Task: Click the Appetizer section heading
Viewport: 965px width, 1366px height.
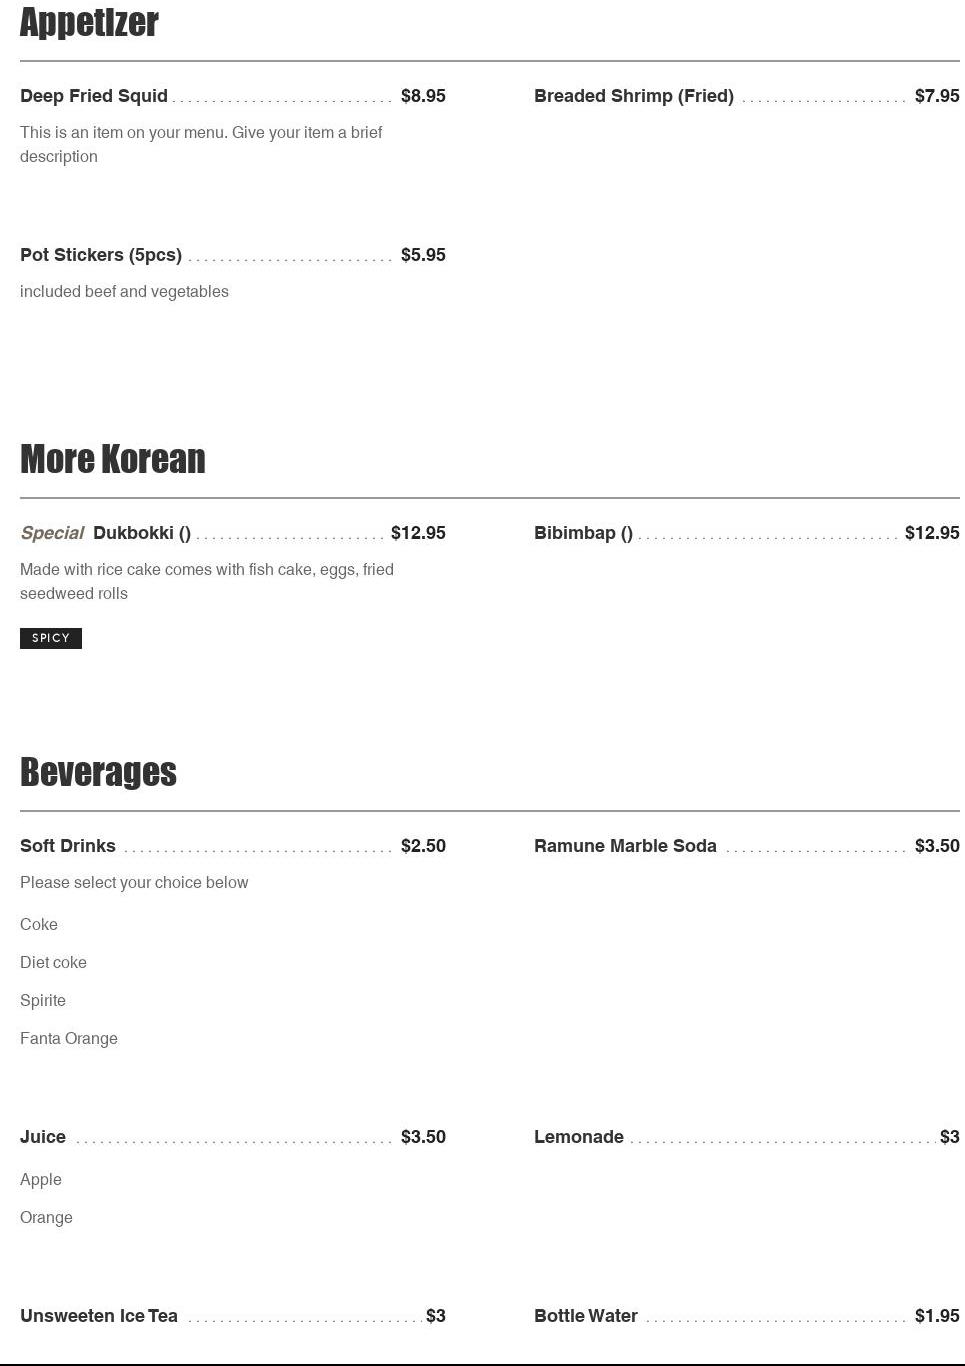Action: 89,23
